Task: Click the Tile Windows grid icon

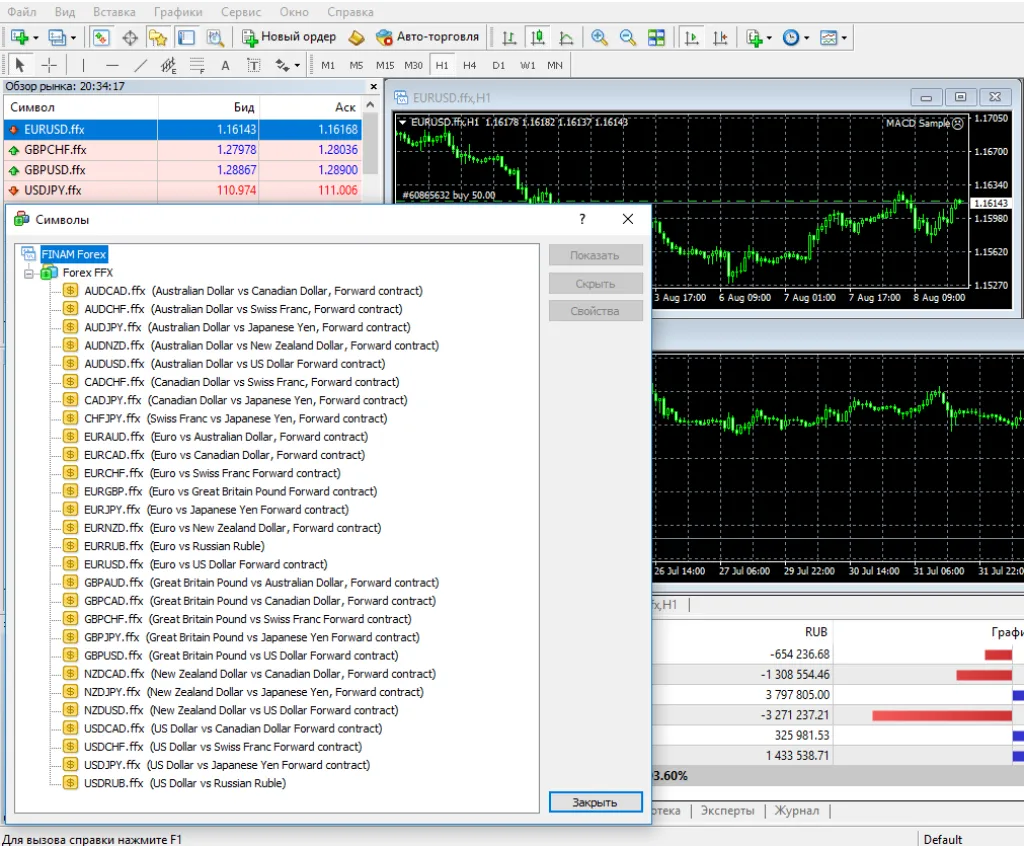Action: tap(656, 37)
